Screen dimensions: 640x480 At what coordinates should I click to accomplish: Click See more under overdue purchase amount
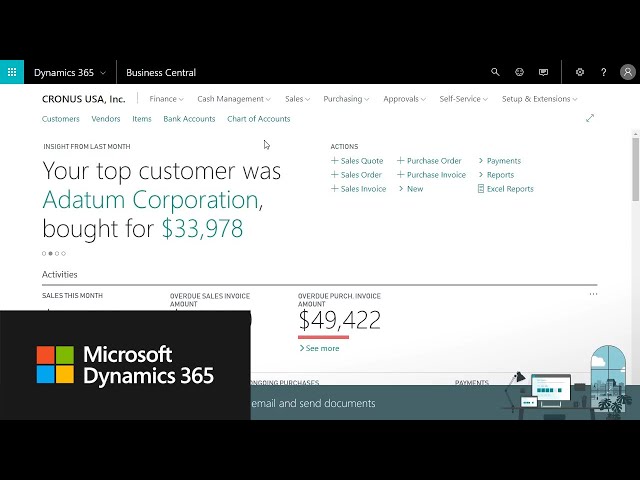point(319,348)
